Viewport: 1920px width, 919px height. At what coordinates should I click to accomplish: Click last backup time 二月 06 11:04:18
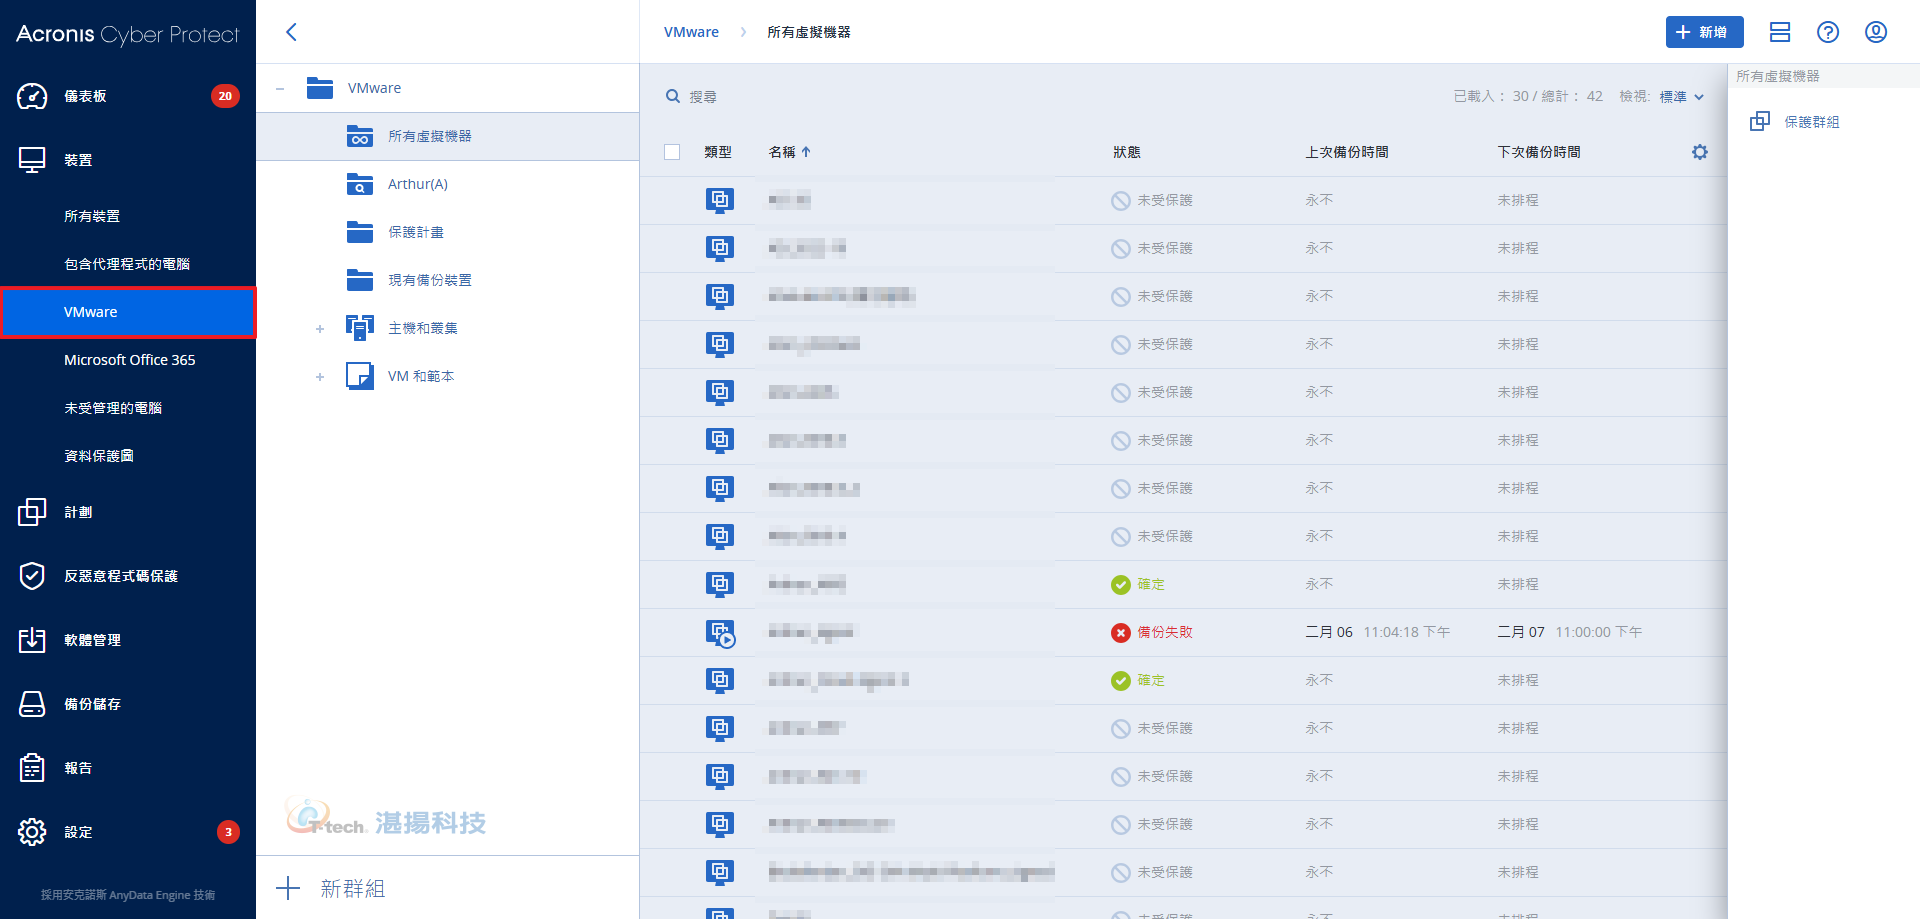pos(1378,632)
